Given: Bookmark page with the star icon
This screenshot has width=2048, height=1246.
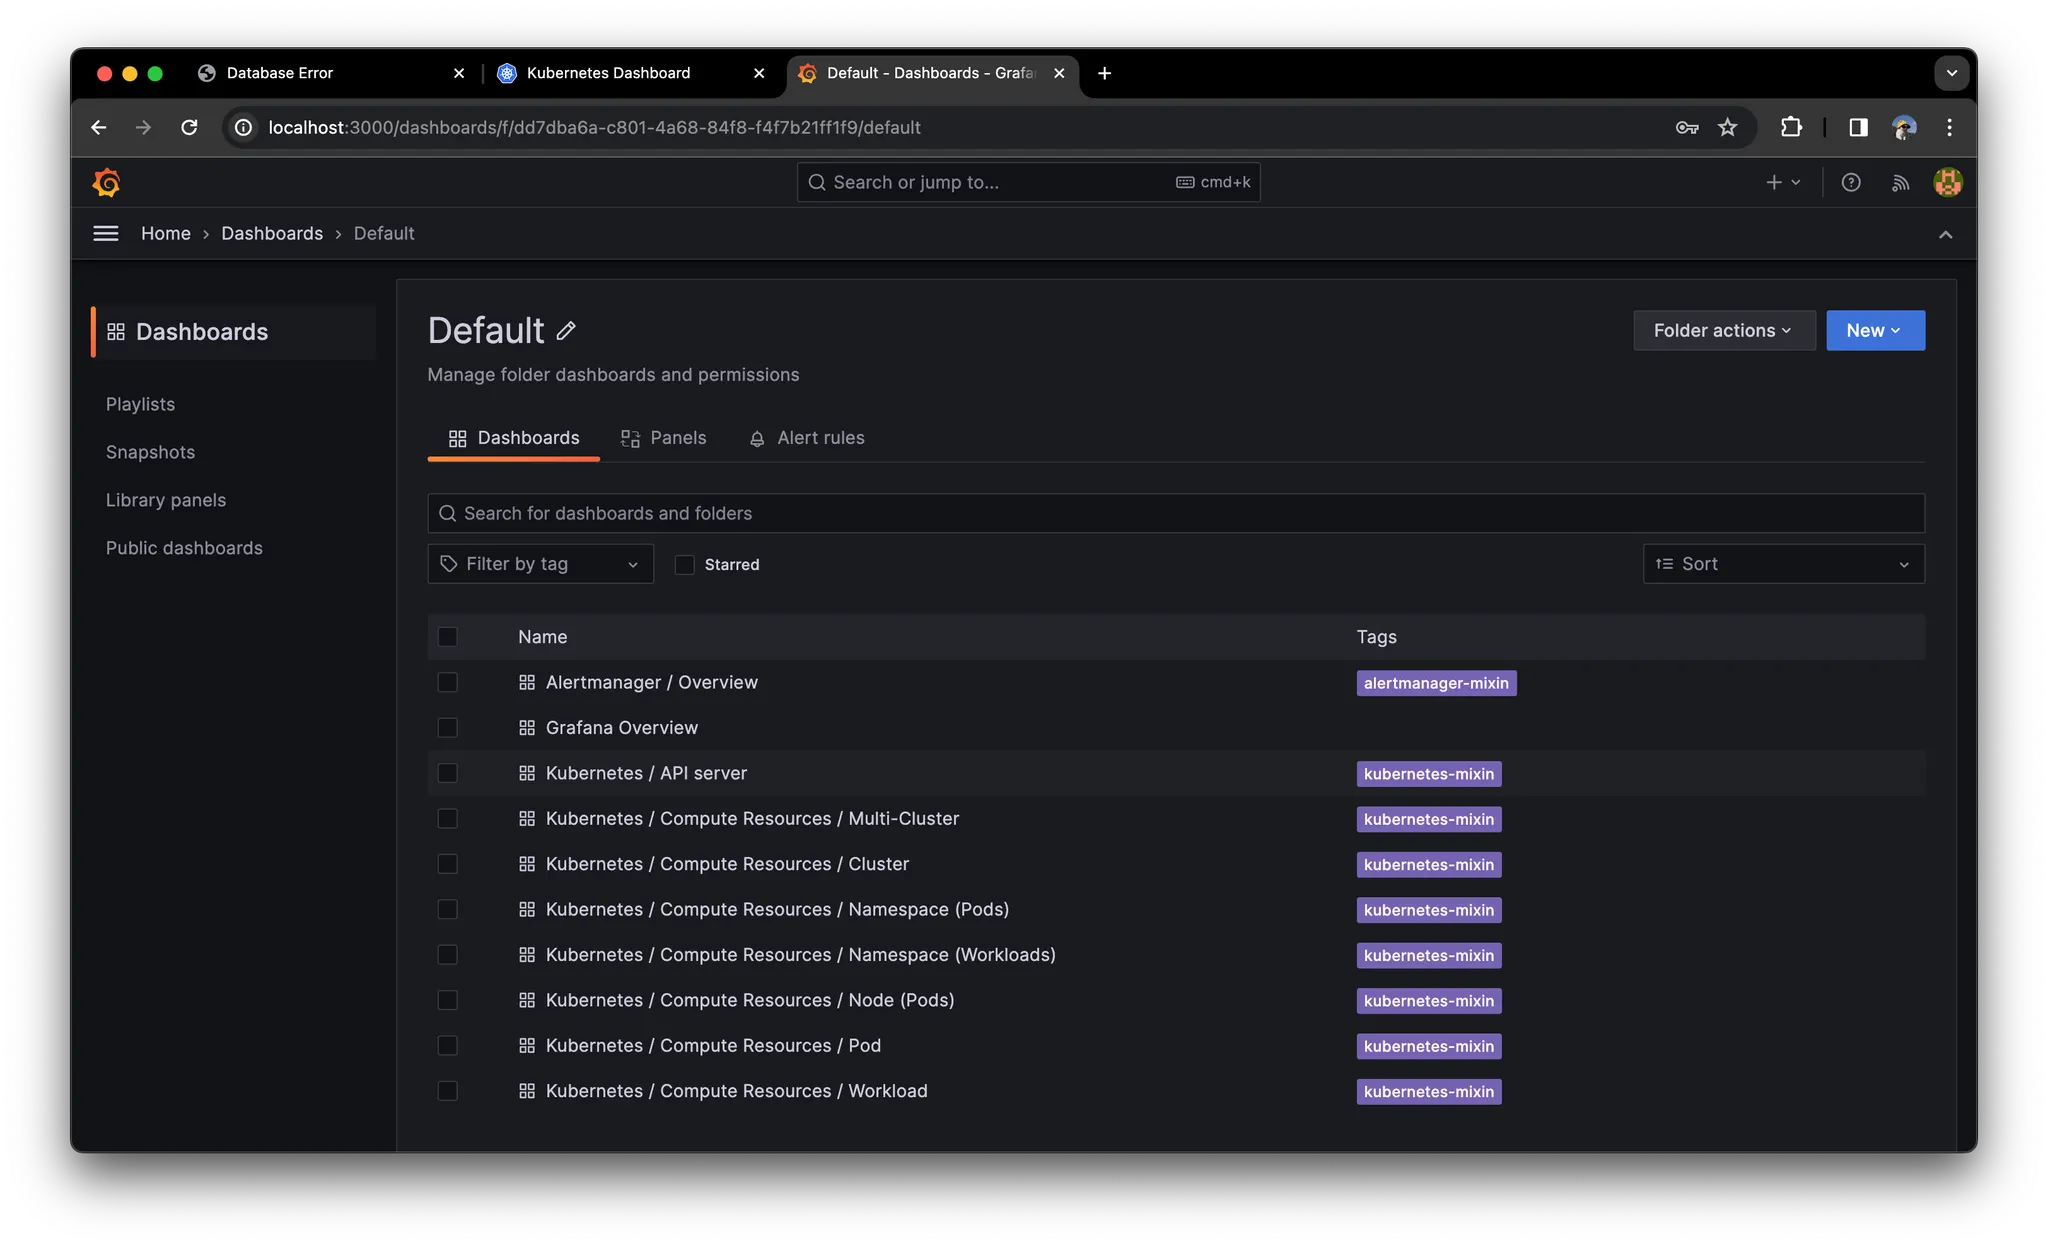Looking at the screenshot, I should pyautogui.click(x=1728, y=127).
